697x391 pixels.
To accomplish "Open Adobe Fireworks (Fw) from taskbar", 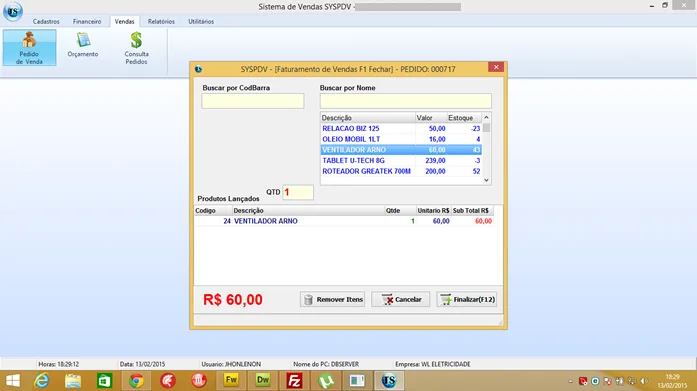I will point(231,381).
